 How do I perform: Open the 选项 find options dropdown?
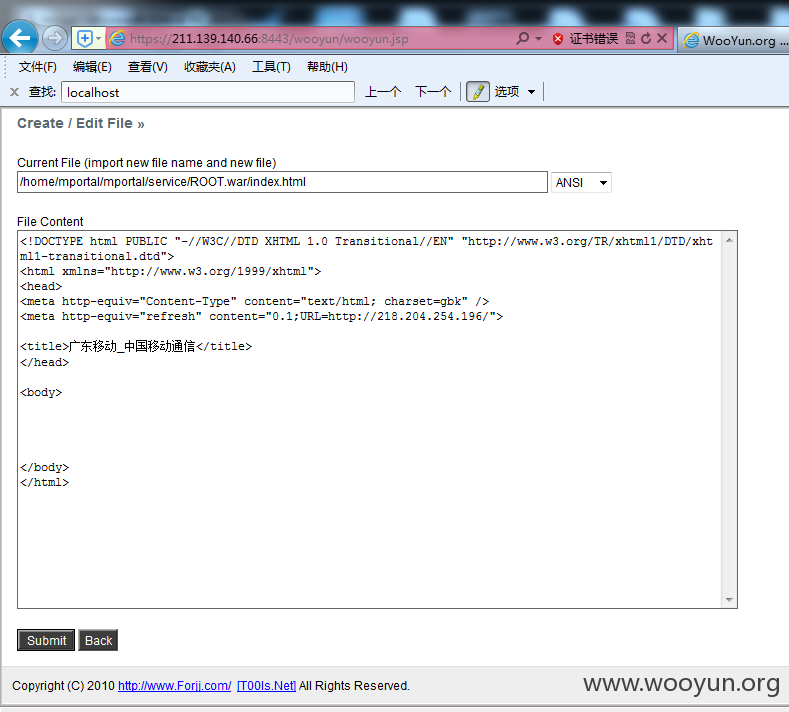click(x=515, y=92)
